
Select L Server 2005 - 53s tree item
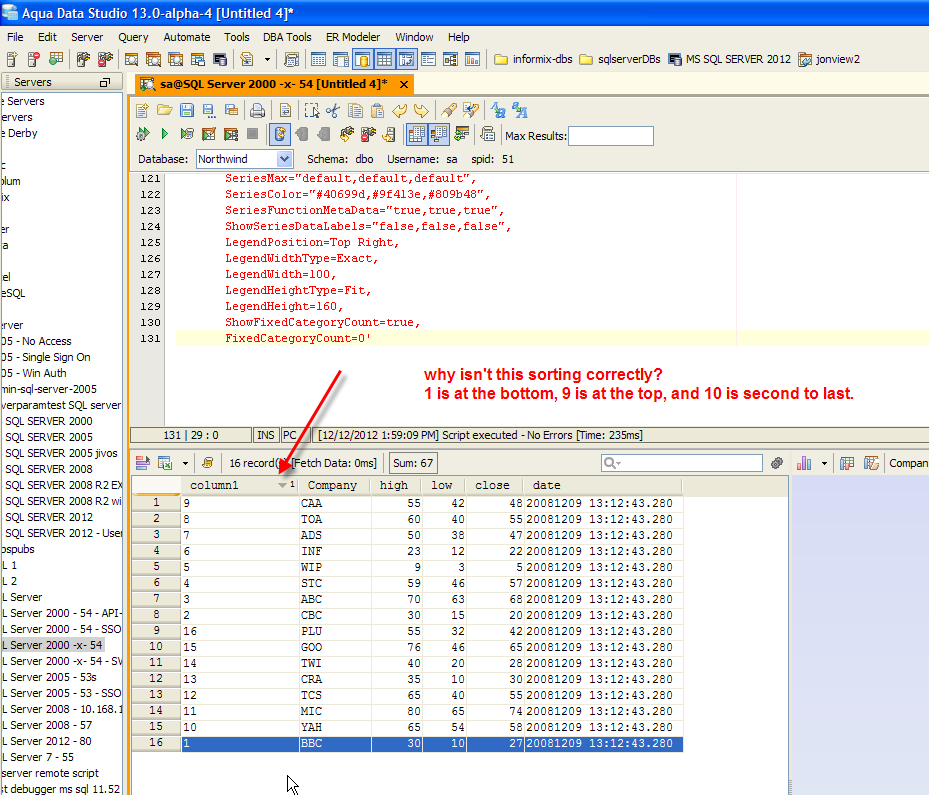(x=49, y=677)
